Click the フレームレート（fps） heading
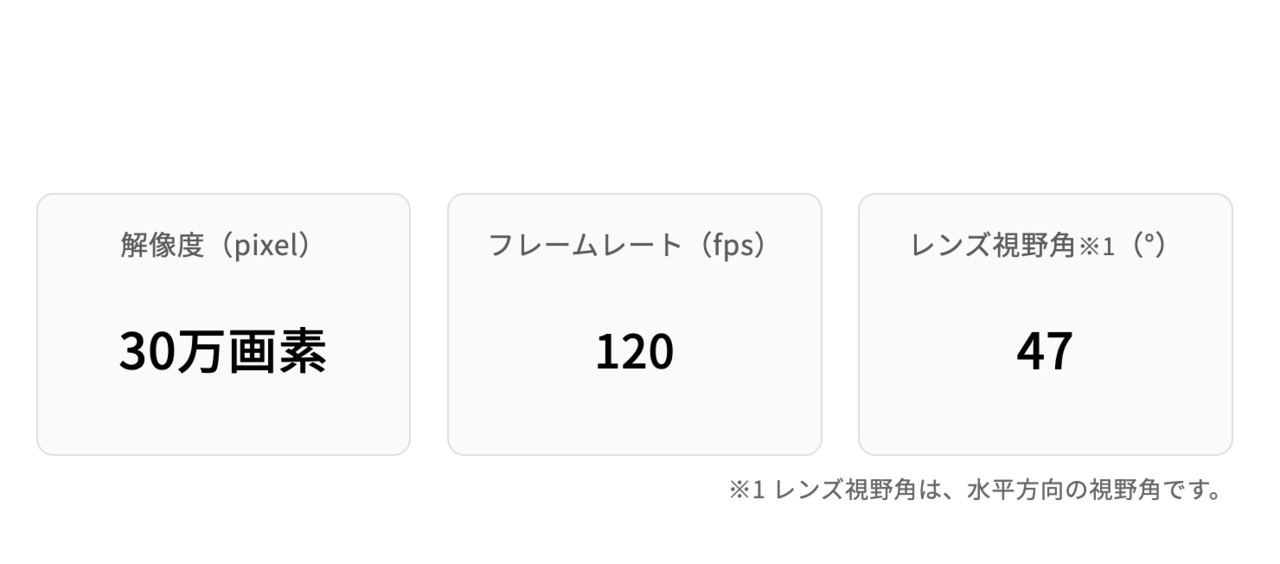This screenshot has height=564, width=1280. [634, 245]
